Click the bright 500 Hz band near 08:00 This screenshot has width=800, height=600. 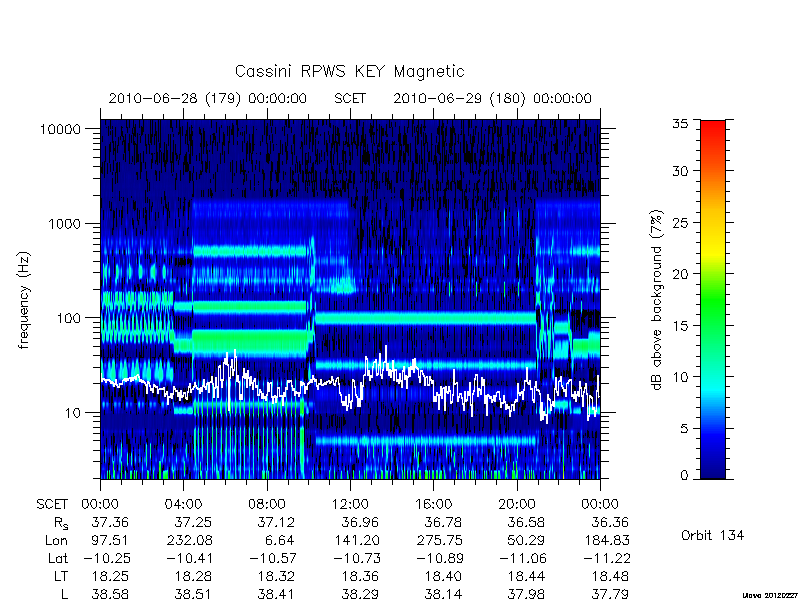tap(250, 251)
